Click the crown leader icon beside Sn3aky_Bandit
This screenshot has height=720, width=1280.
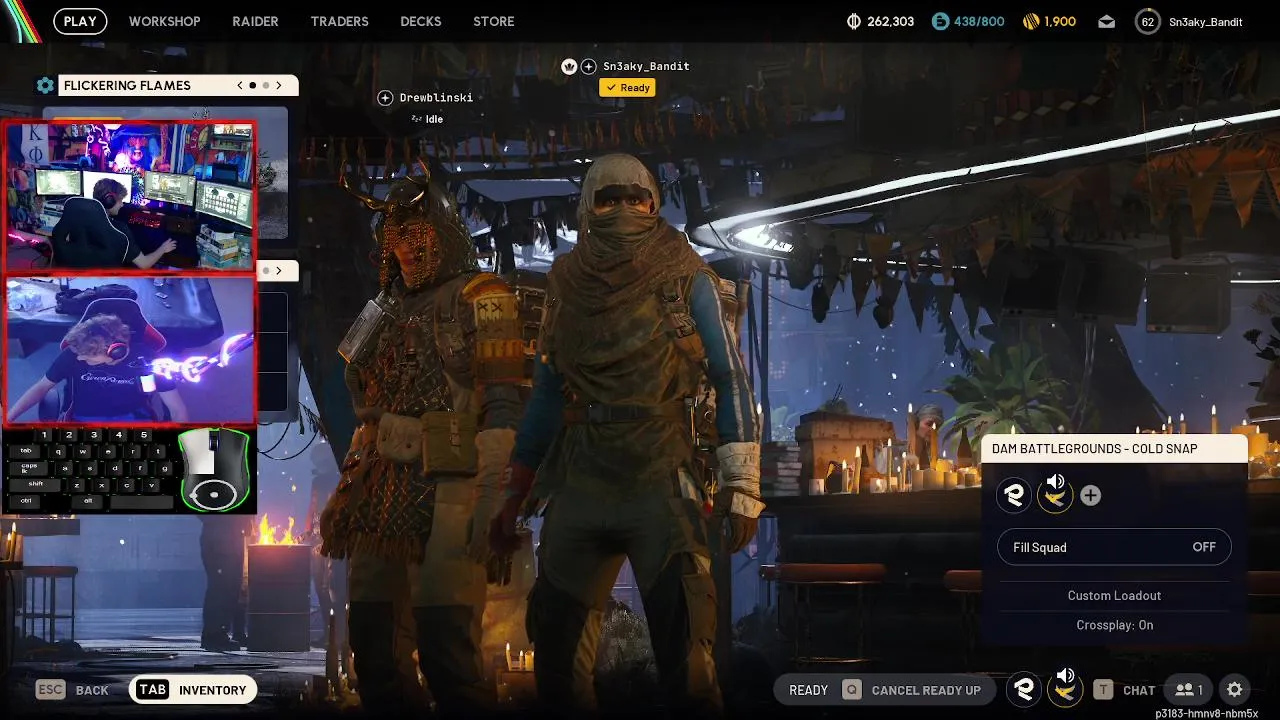tap(569, 66)
